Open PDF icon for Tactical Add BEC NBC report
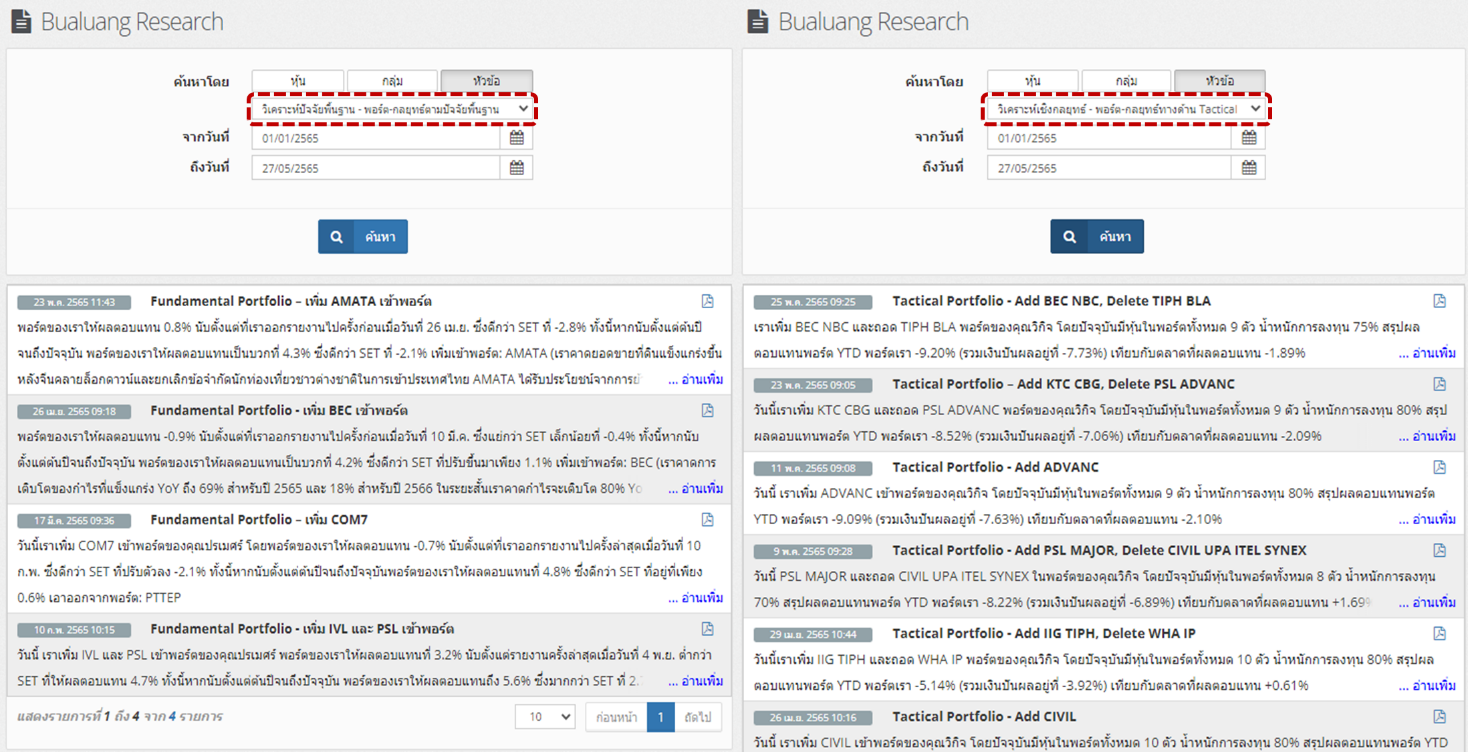 1439,301
